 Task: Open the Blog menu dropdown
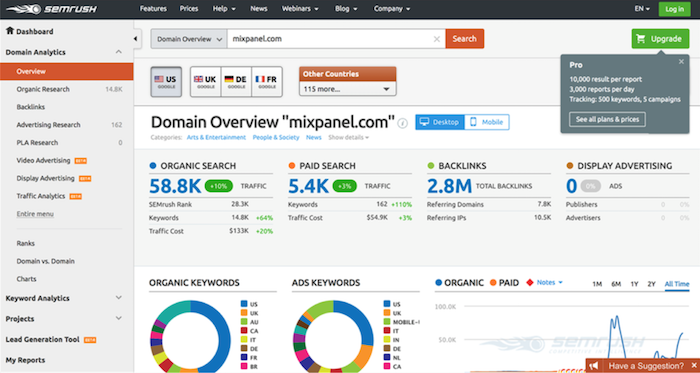pyautogui.click(x=346, y=9)
